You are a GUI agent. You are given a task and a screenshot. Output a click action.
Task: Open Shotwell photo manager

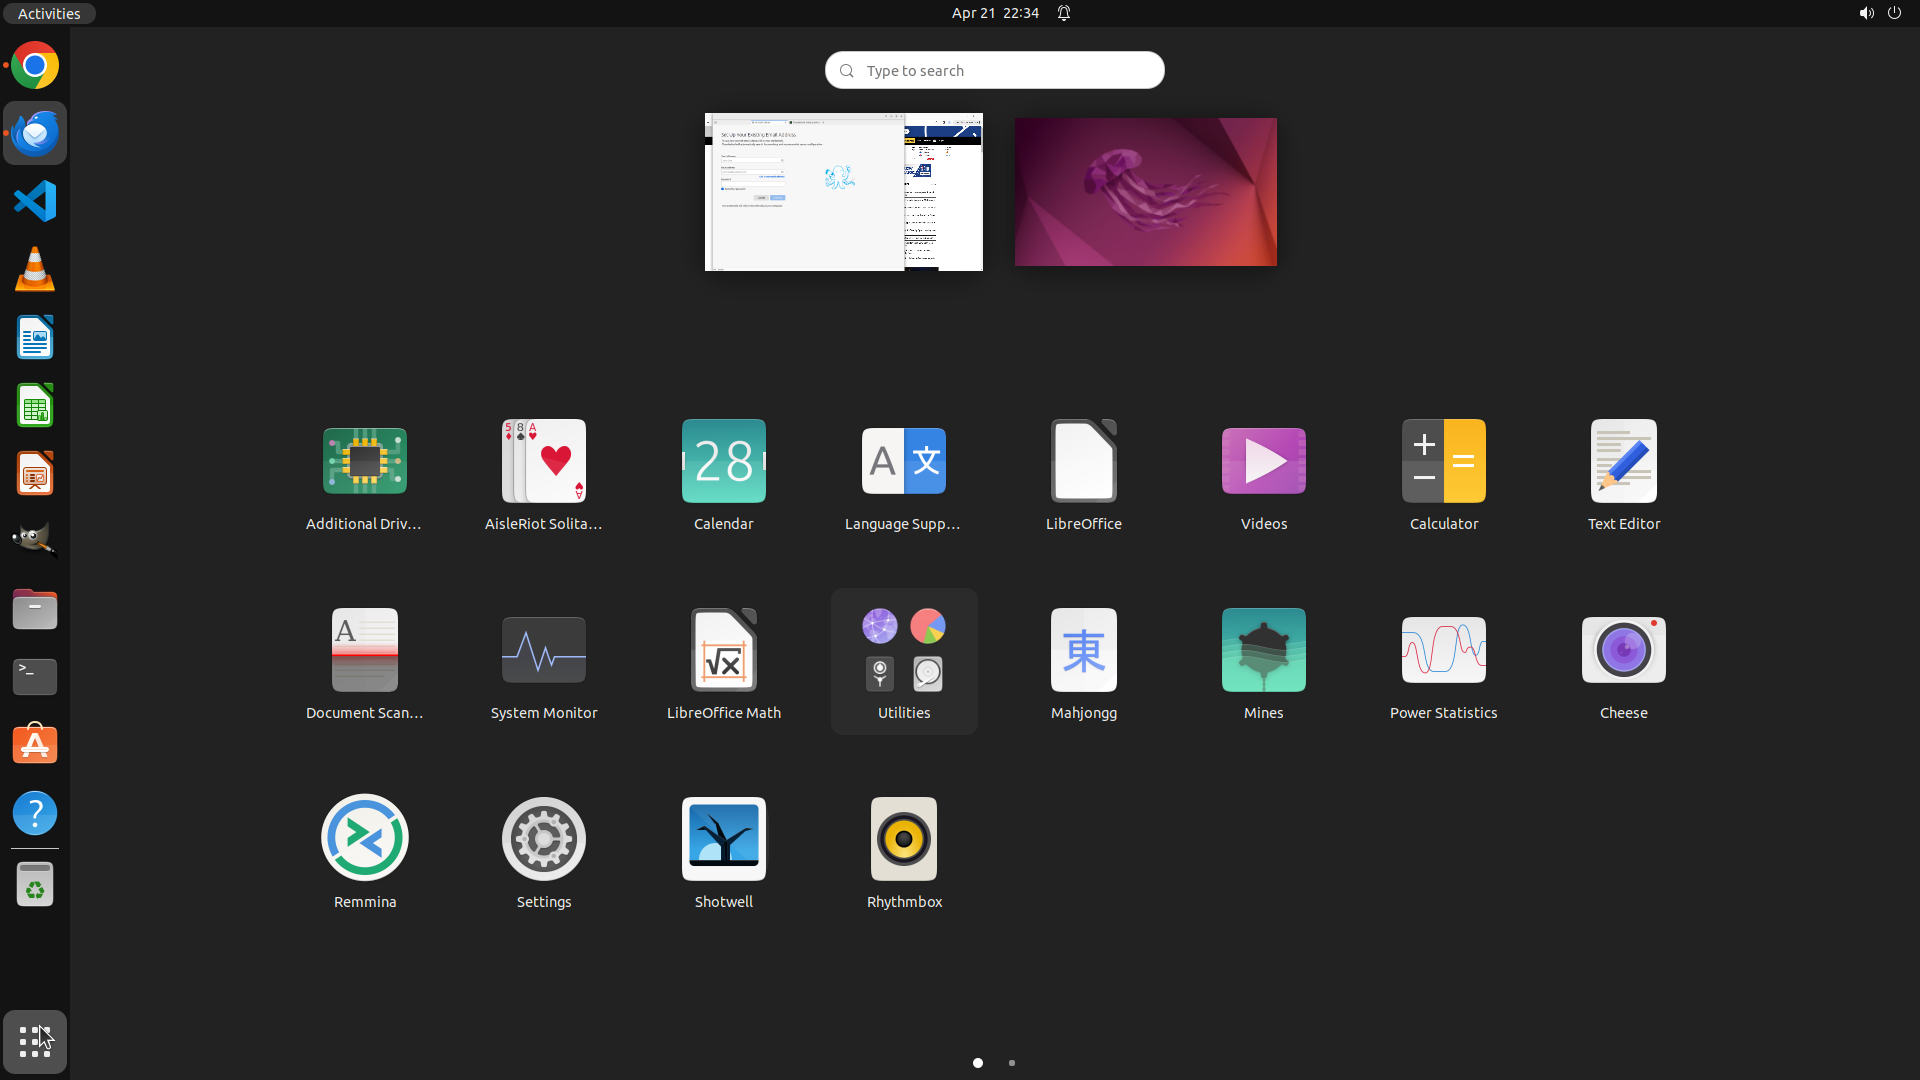[x=723, y=839]
